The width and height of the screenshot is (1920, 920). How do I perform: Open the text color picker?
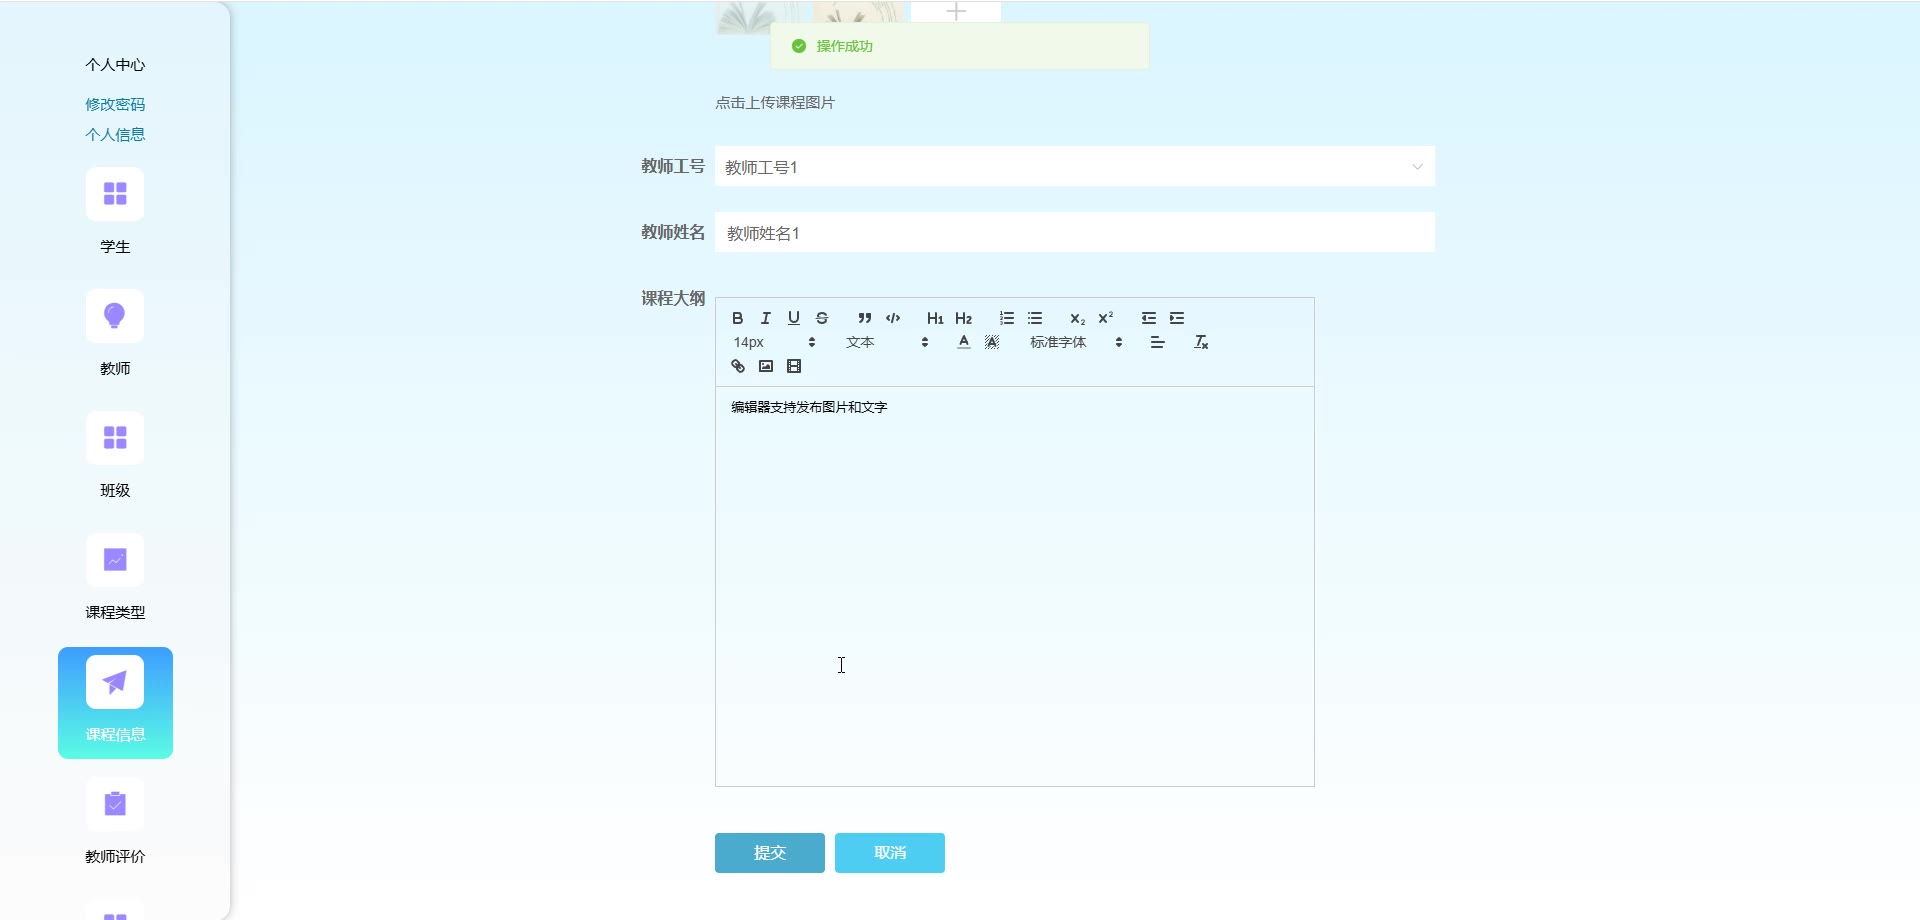tap(964, 342)
